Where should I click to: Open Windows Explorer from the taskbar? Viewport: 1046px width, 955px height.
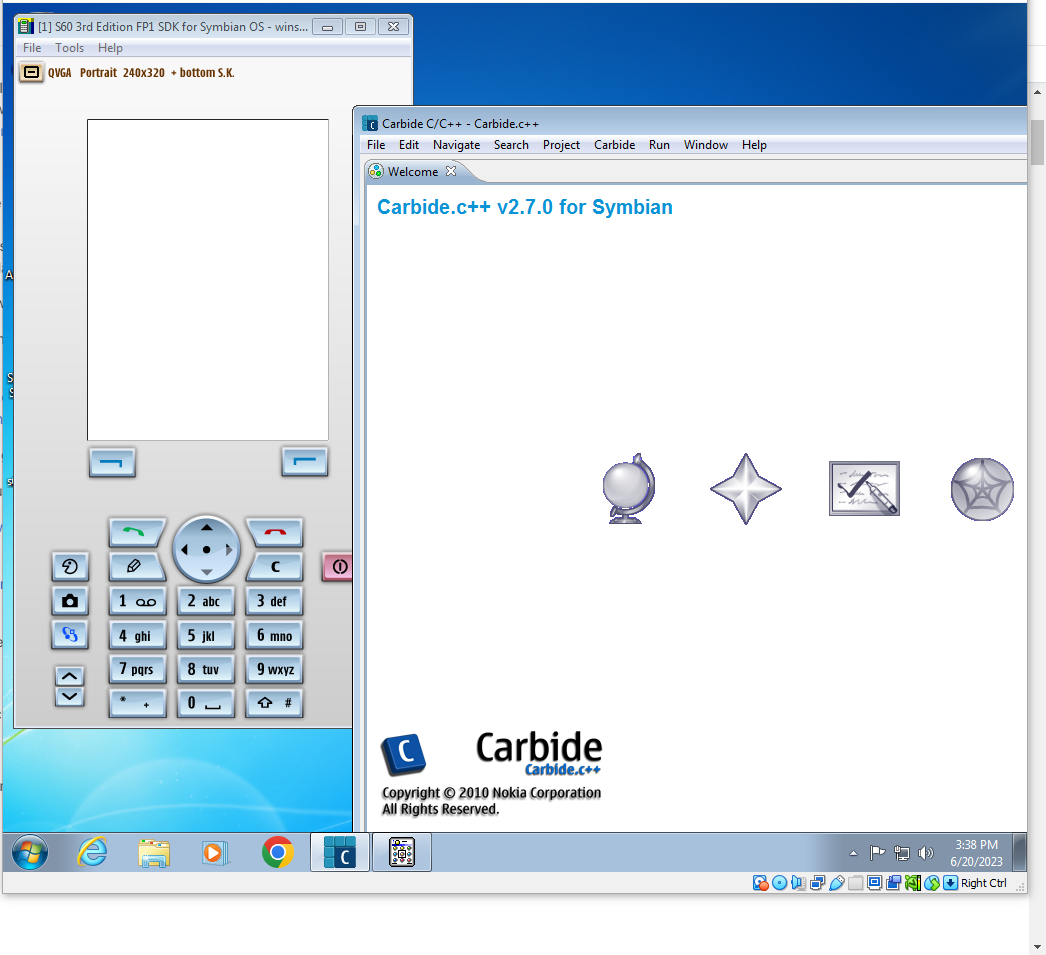click(154, 853)
